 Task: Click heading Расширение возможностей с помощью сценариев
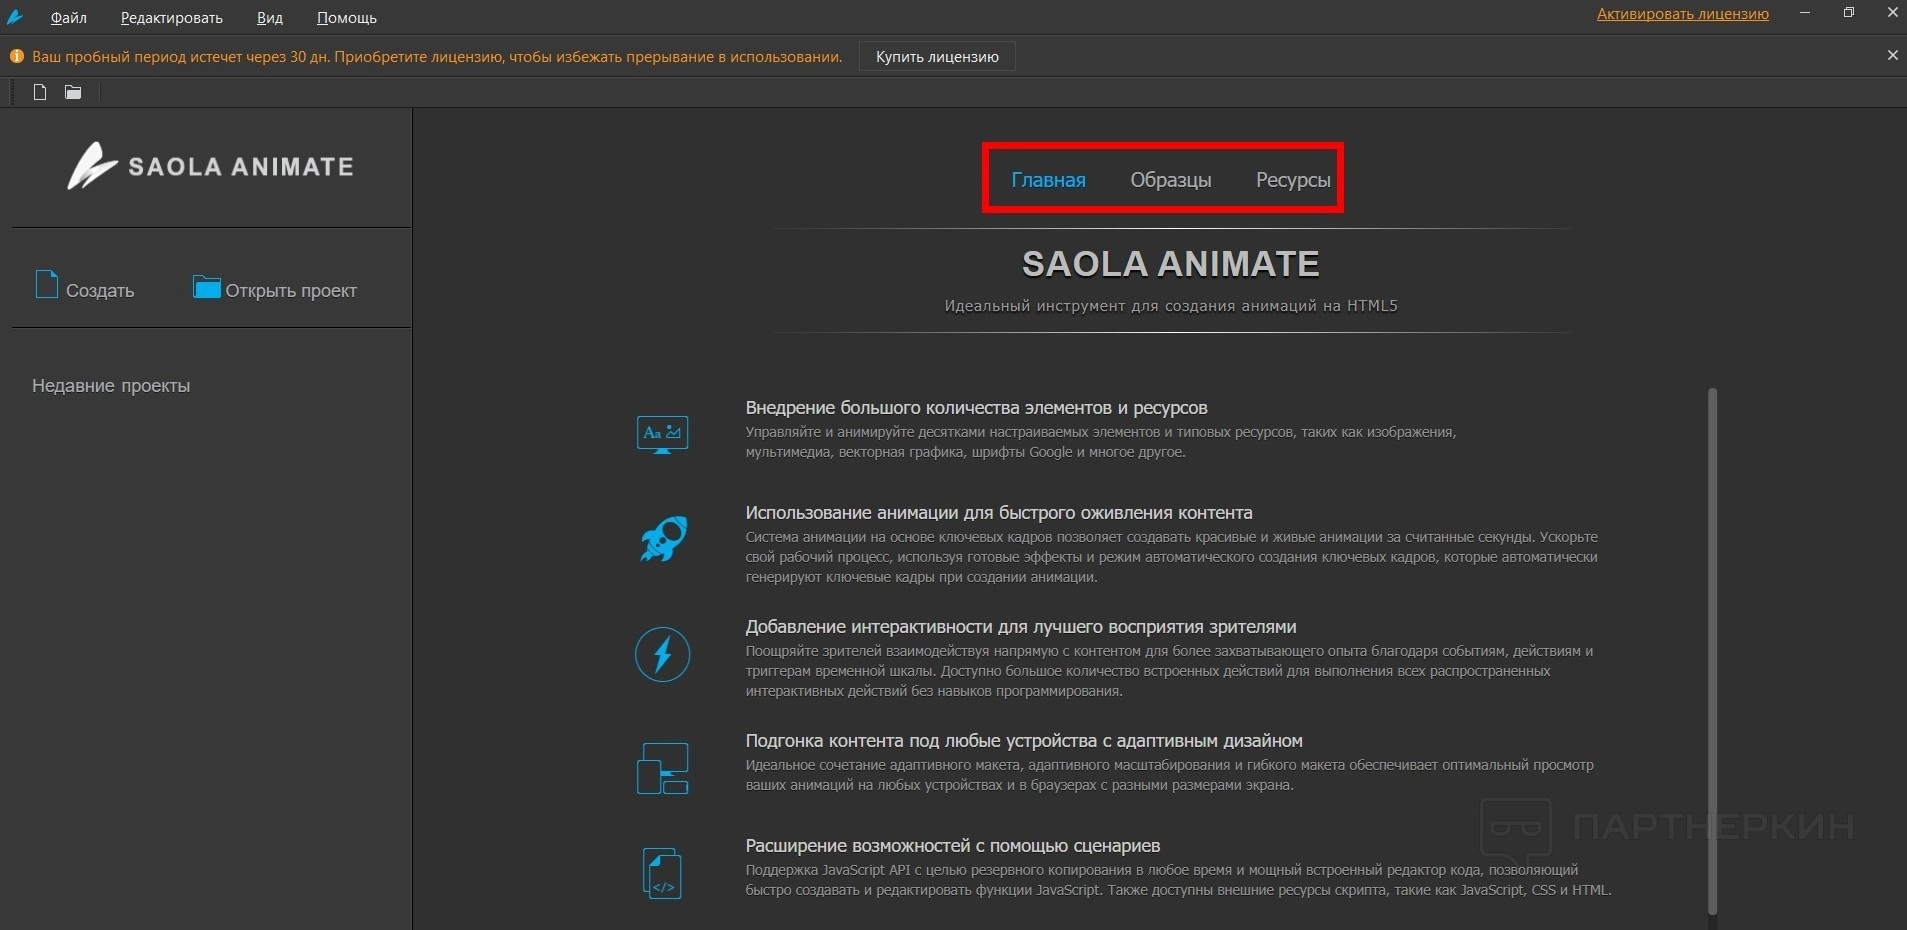pos(953,846)
